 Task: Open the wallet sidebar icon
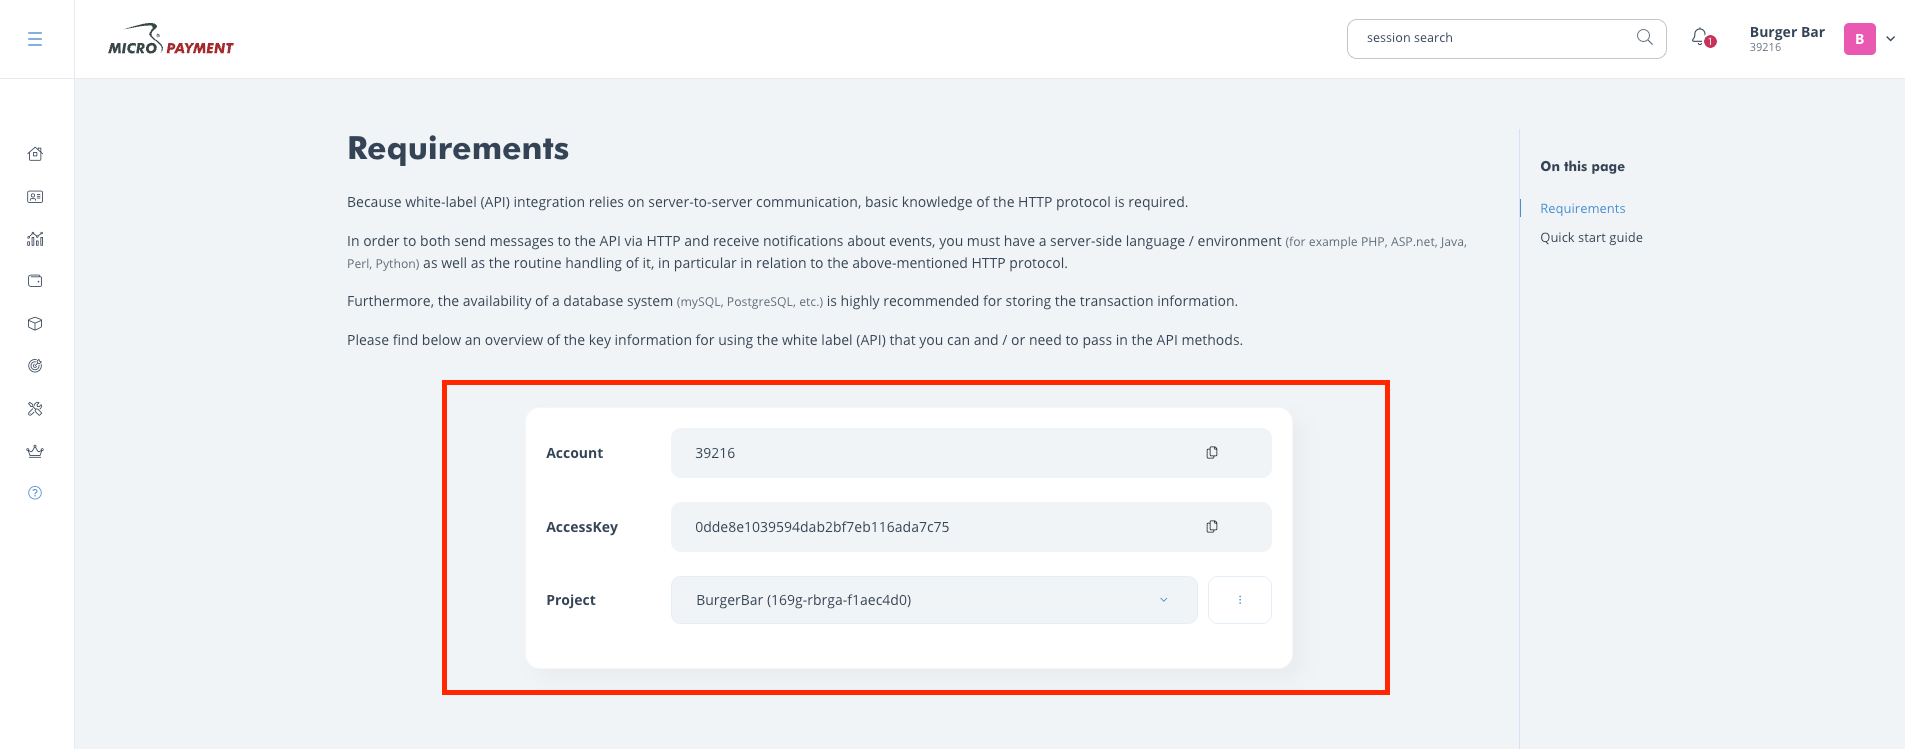point(35,281)
